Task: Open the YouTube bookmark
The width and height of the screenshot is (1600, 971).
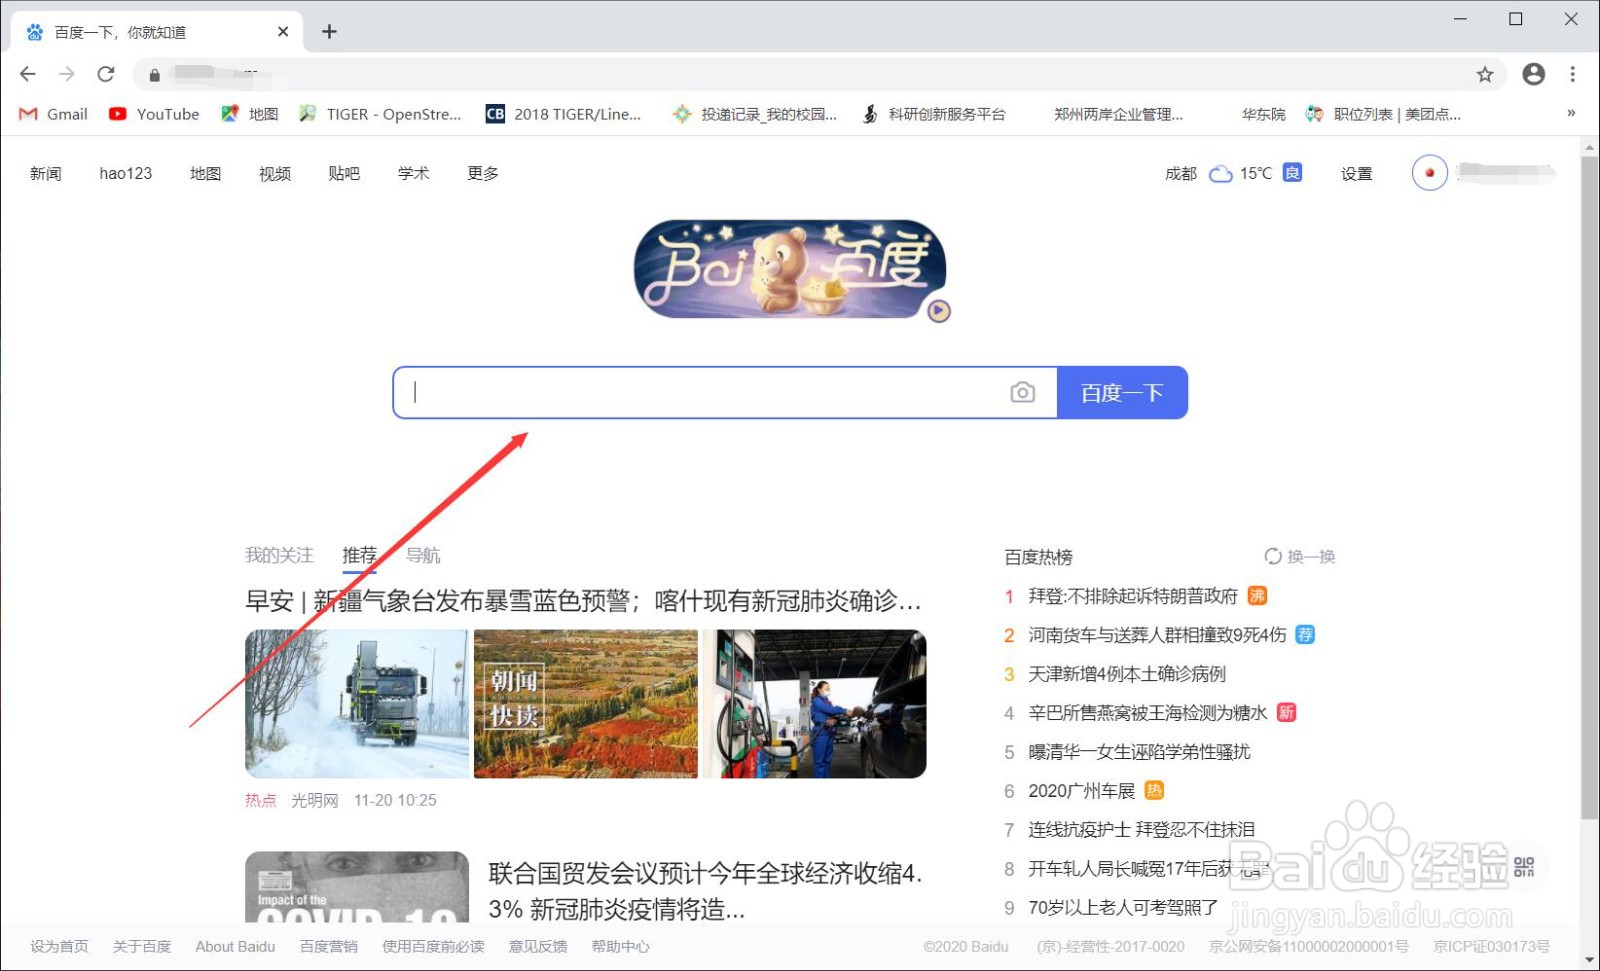Action: [154, 114]
